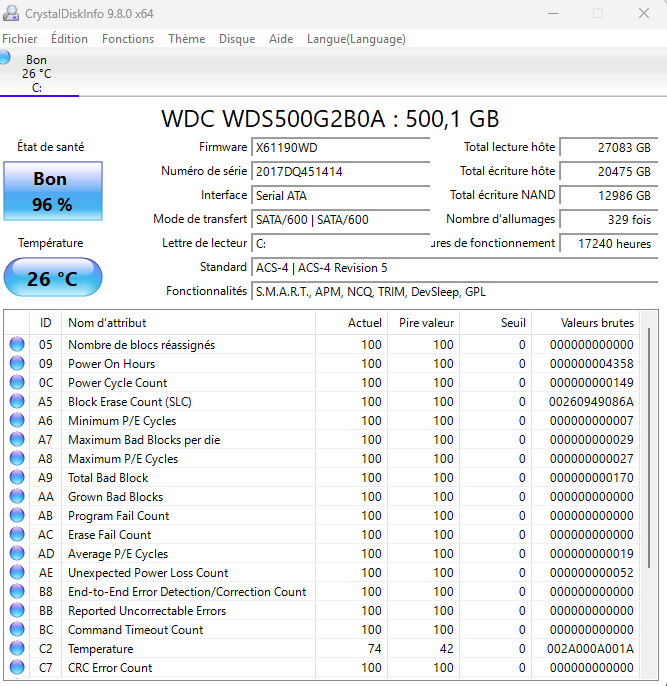Viewport: 667px width, 686px height.
Task: Click status orb for Block Erase Count (SLC)
Action: 17,401
